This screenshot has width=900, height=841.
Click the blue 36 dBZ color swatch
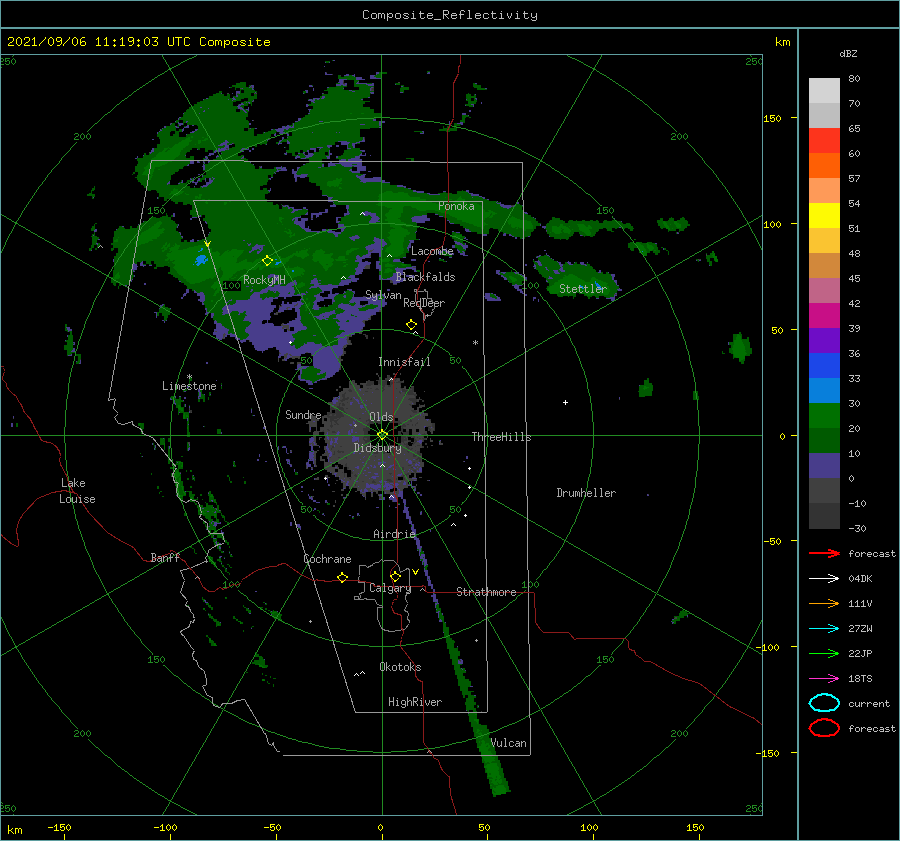click(x=824, y=365)
